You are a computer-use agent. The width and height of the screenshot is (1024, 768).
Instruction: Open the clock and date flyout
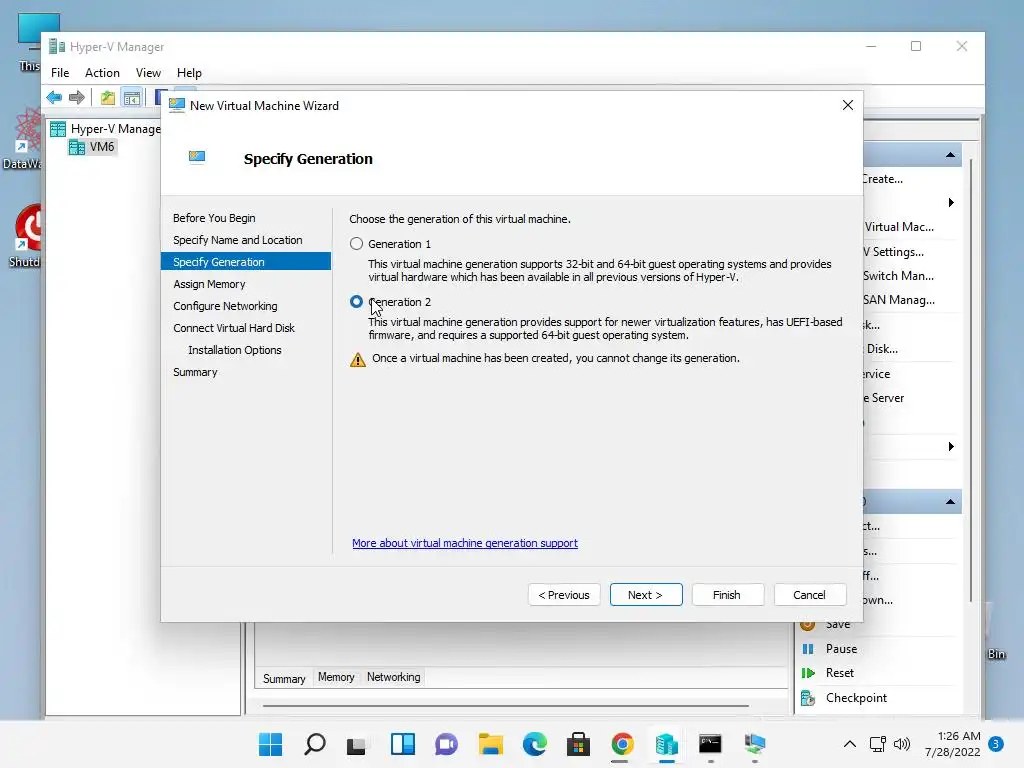952,744
